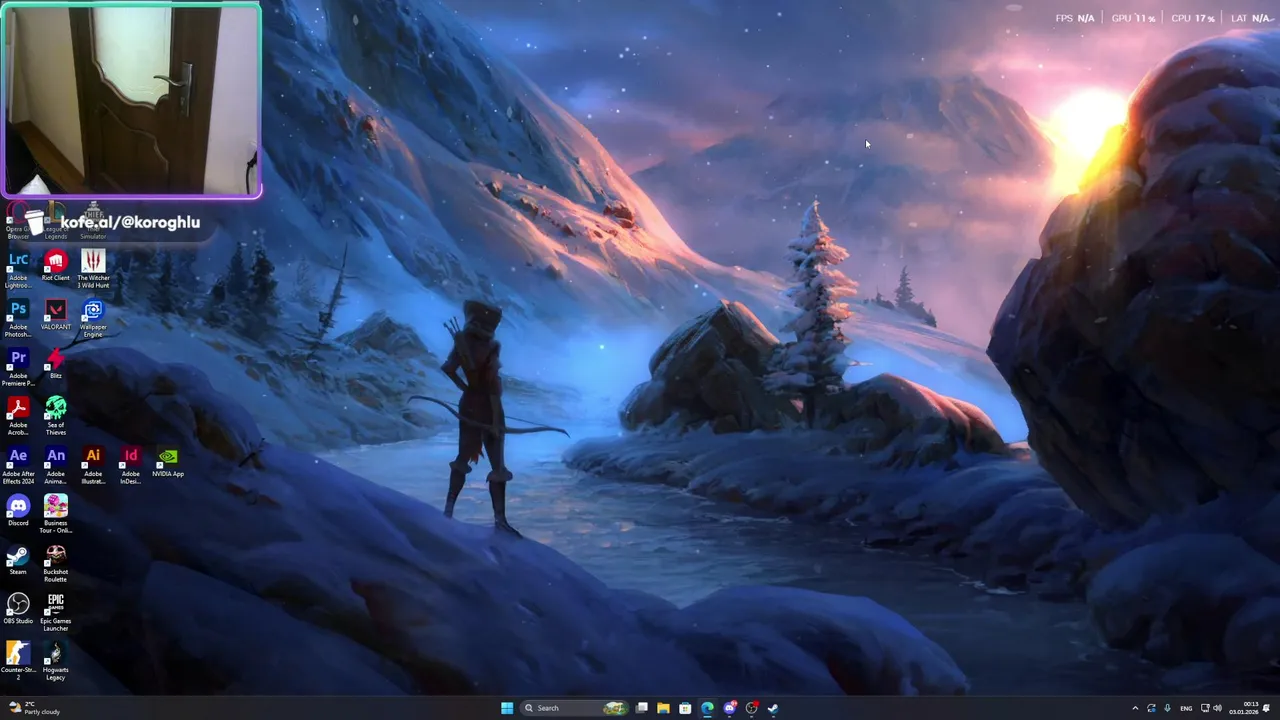Select the Adobe After Effects 2024 icon
The image size is (1280, 720).
pyautogui.click(x=18, y=465)
